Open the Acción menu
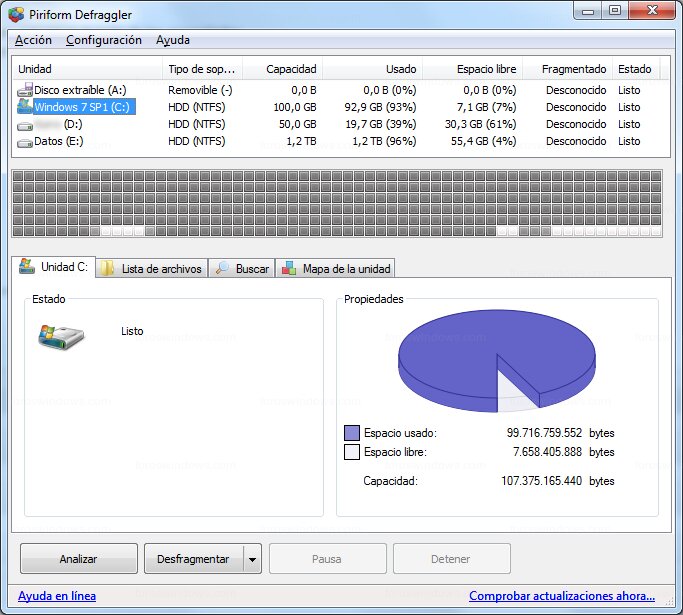This screenshot has width=683, height=615. (x=33, y=40)
